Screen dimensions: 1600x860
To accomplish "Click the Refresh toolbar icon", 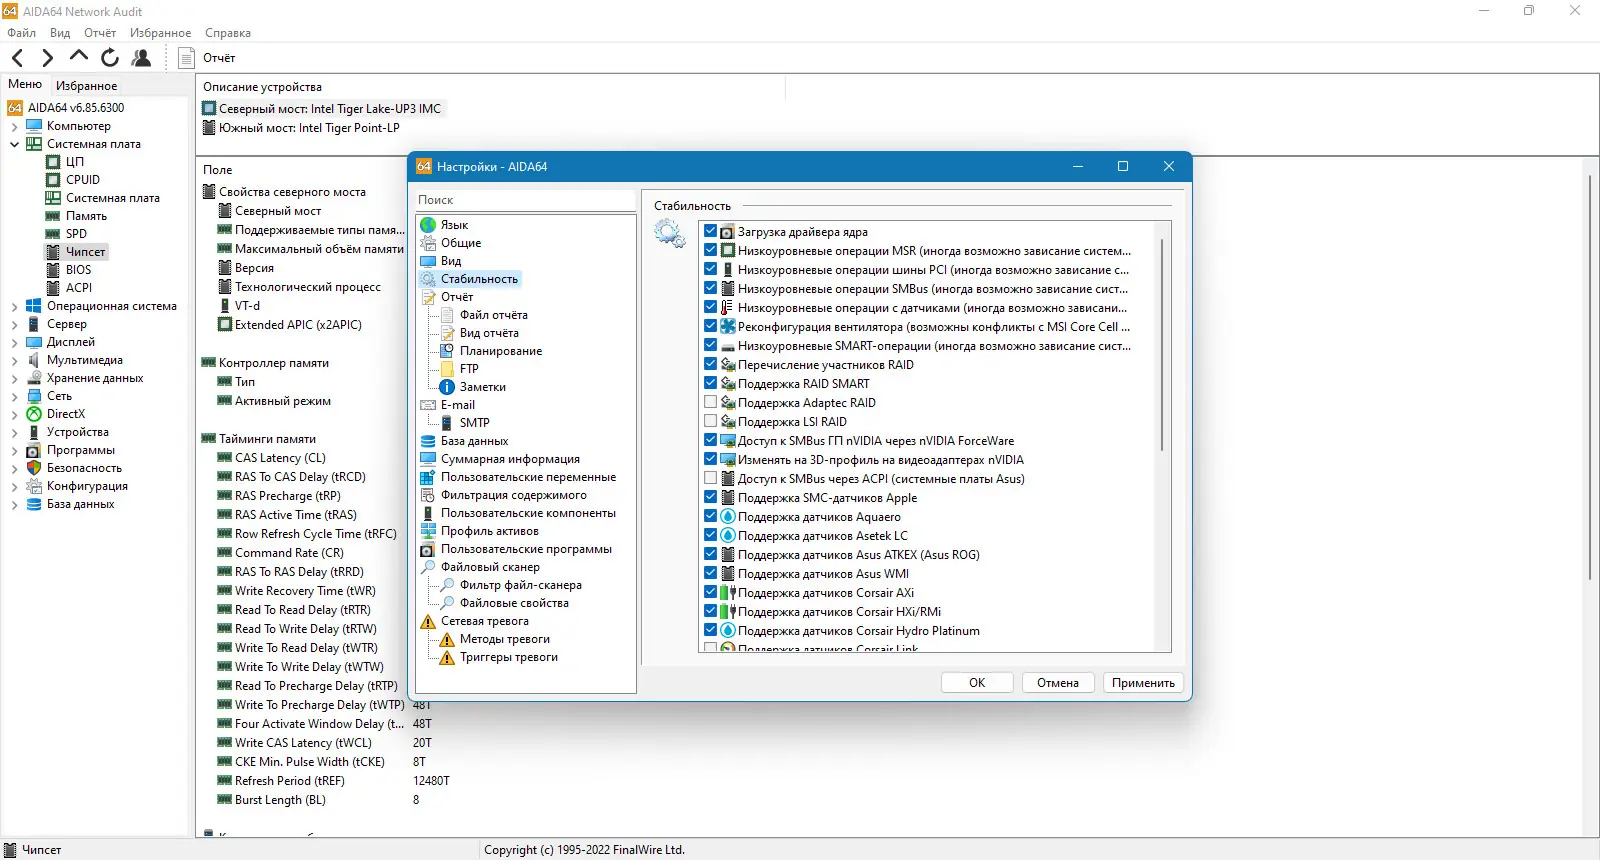I will pyautogui.click(x=110, y=58).
